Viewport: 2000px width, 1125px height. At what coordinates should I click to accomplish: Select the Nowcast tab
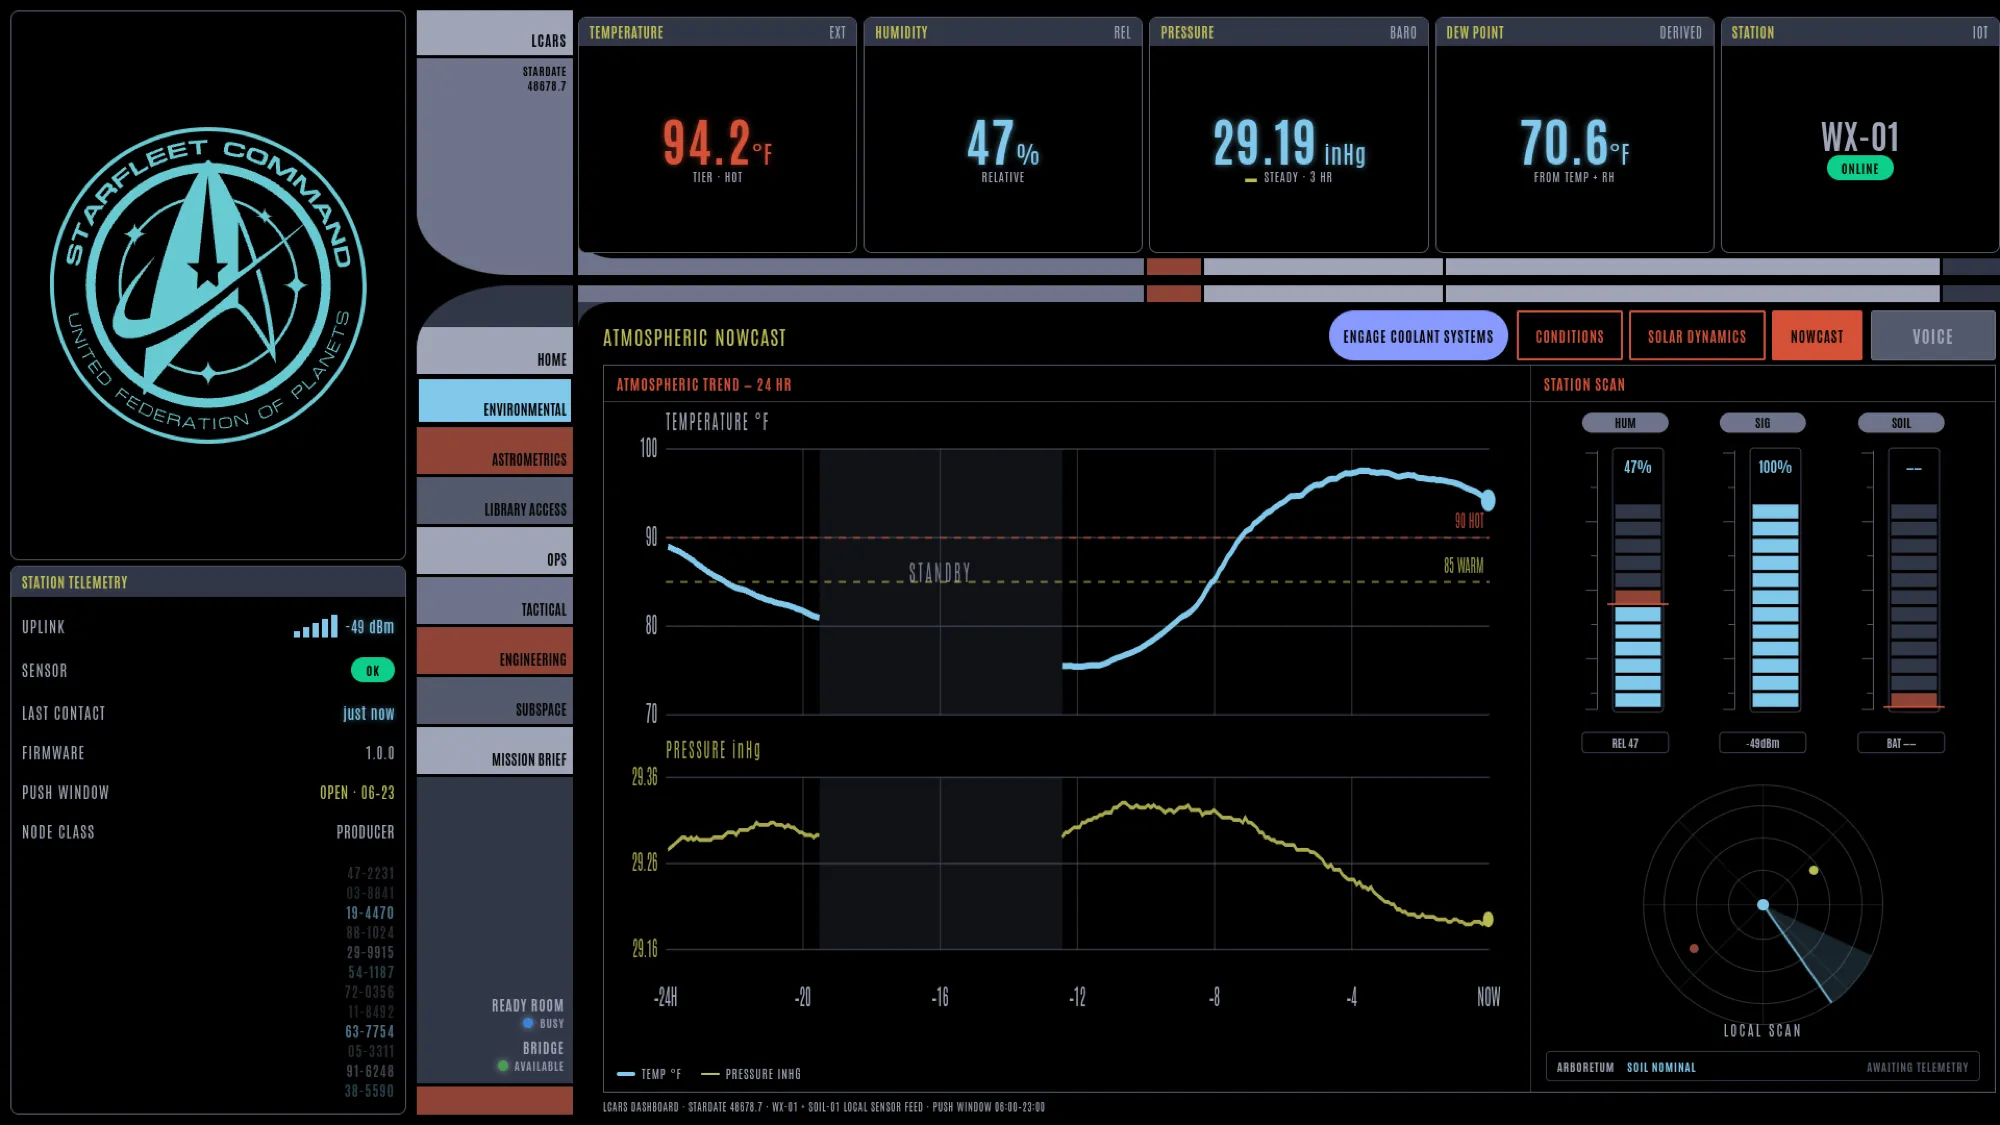coord(1816,336)
